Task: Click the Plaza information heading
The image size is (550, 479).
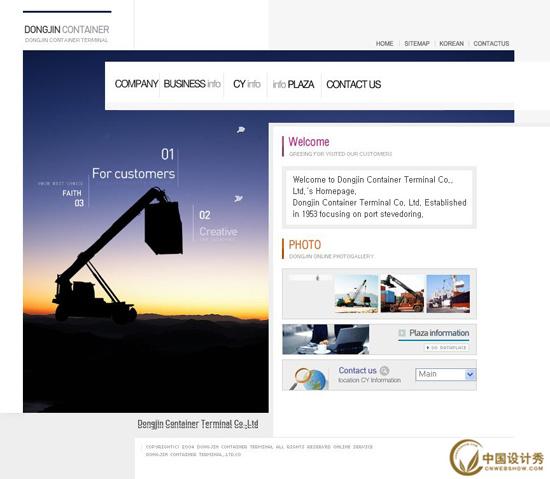Action: [x=439, y=333]
